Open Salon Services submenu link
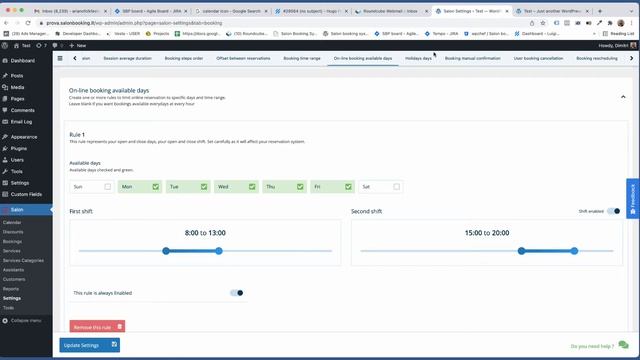Image resolution: width=640 pixels, height=360 pixels. (x=12, y=251)
